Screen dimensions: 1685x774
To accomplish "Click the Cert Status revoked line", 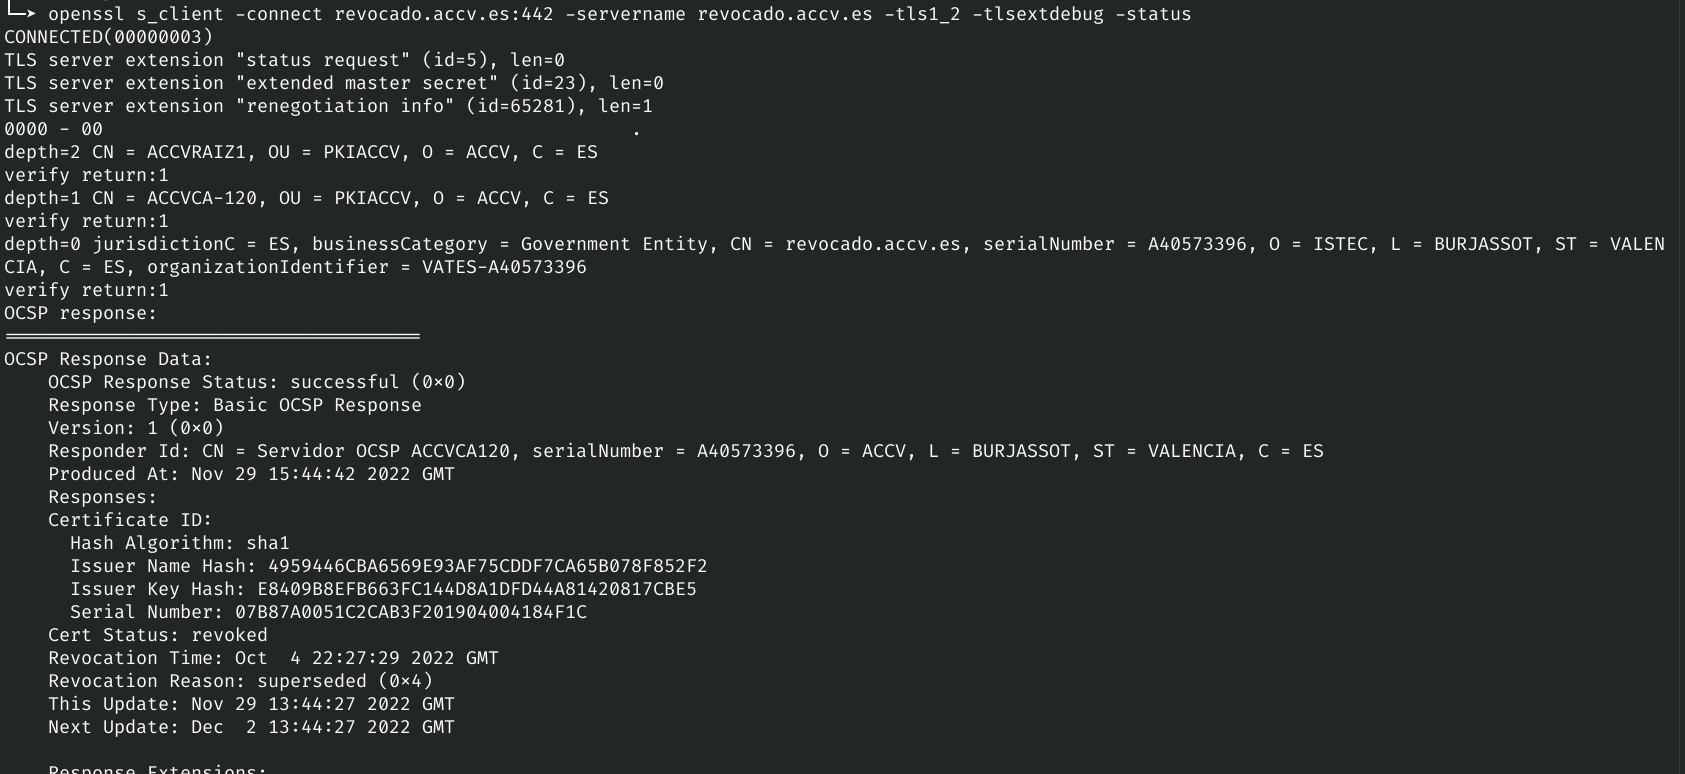I will [158, 635].
